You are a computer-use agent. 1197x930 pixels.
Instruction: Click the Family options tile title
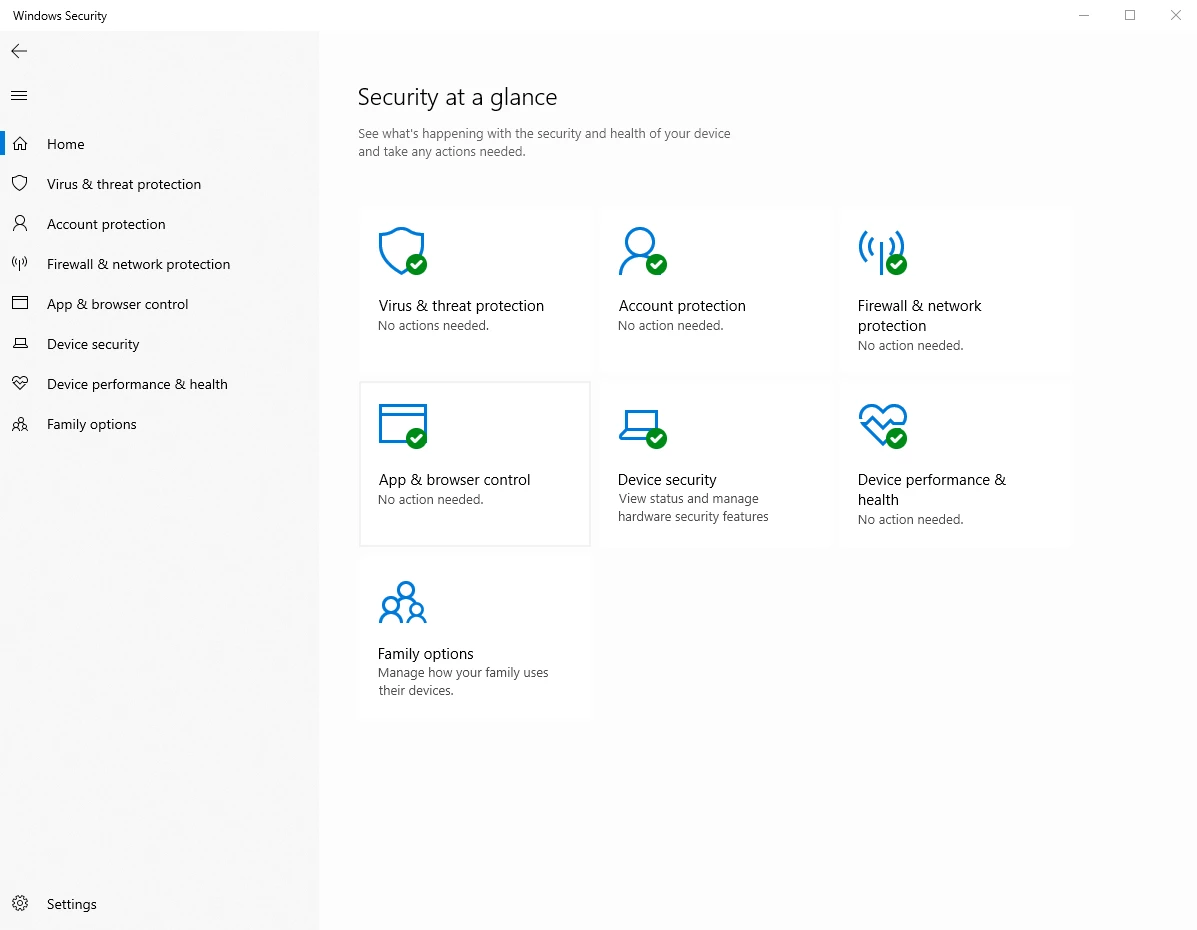point(425,654)
